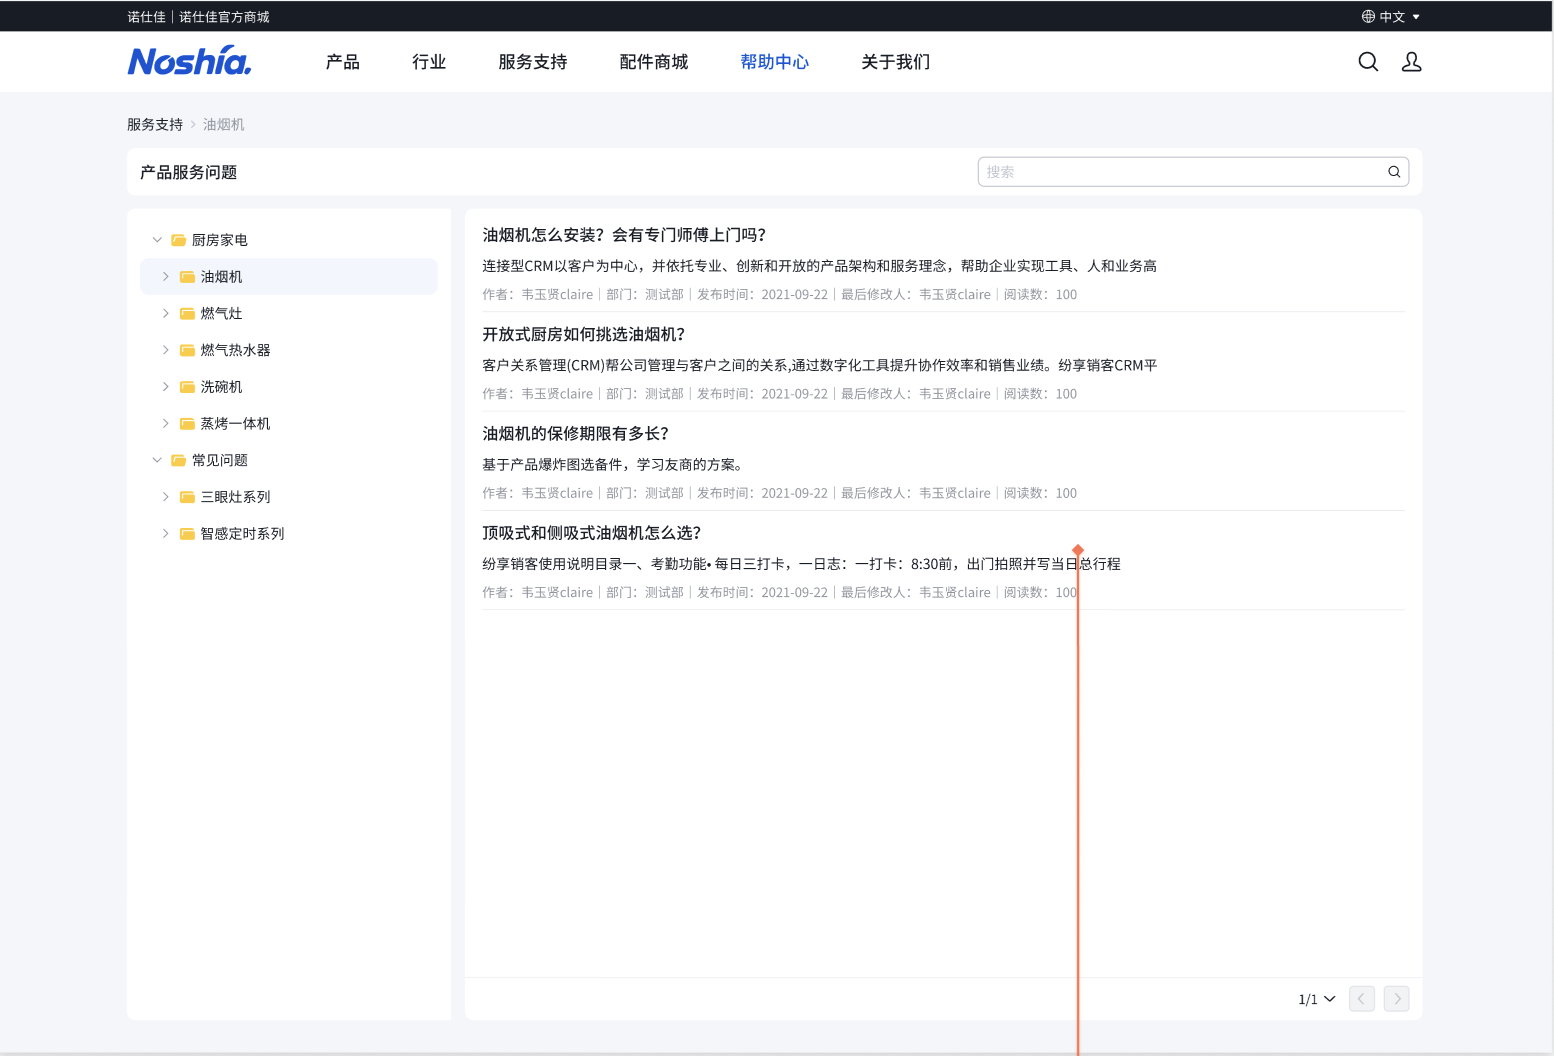Click 诺仕佳官方商城 link
Image resolution: width=1554 pixels, height=1056 pixels.
(x=224, y=17)
